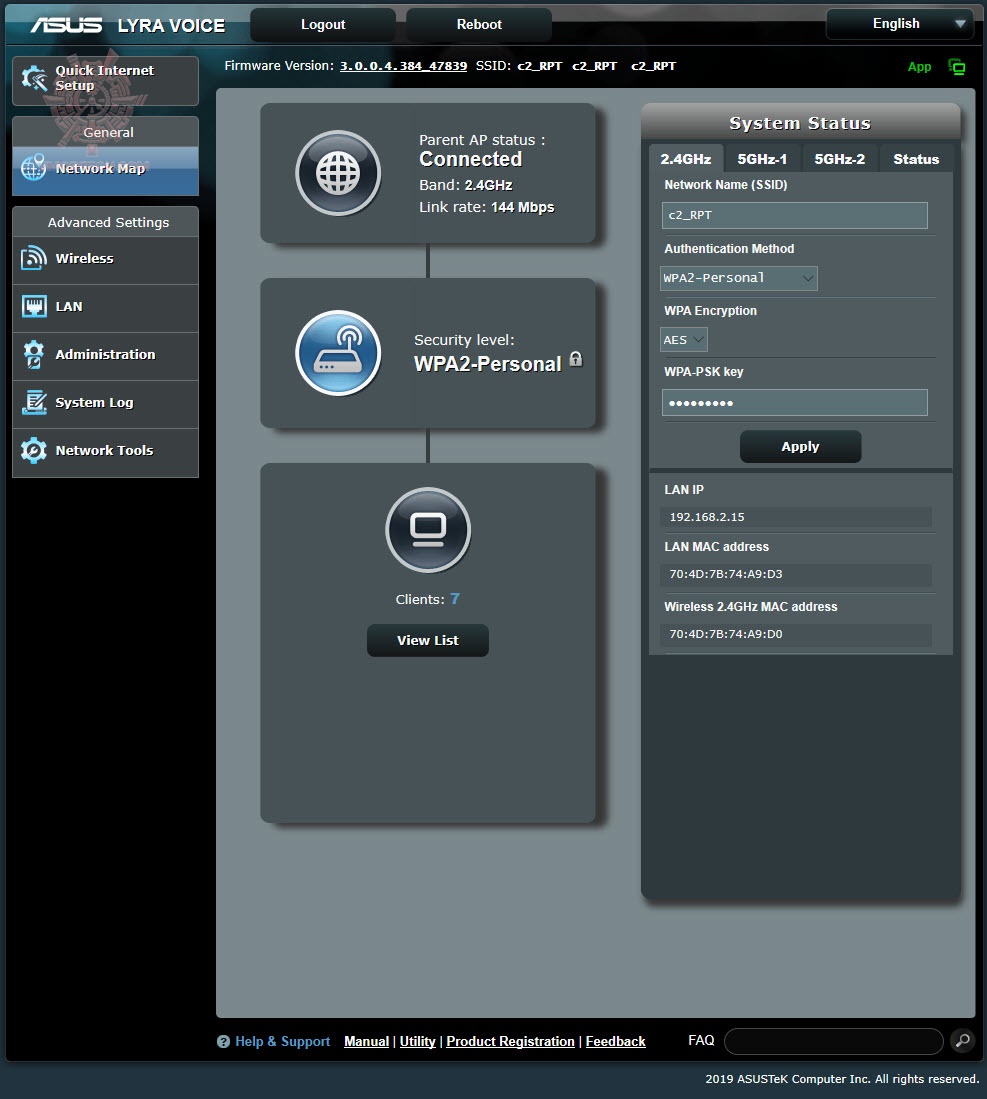This screenshot has width=987, height=1099.
Task: Click the Quick Internet Setup wand icon
Action: point(34,78)
